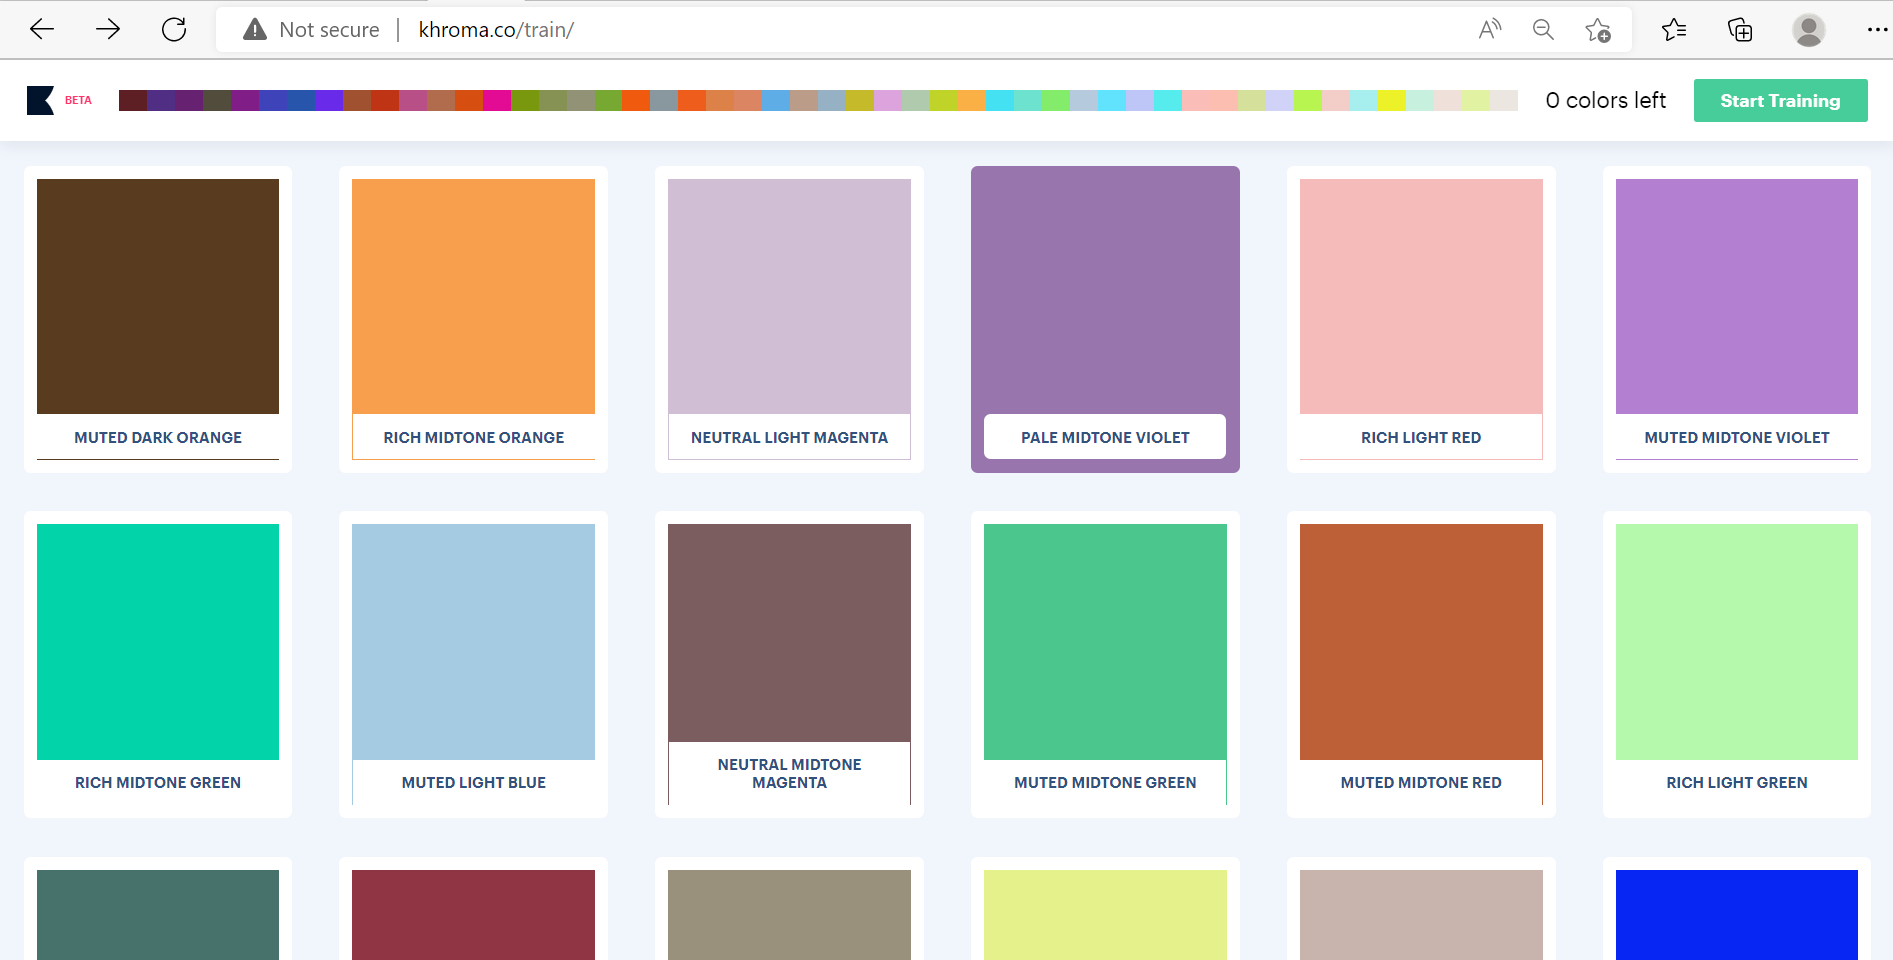Choose the Muted Light Blue swatch
Image resolution: width=1893 pixels, height=960 pixels.
coord(473,642)
